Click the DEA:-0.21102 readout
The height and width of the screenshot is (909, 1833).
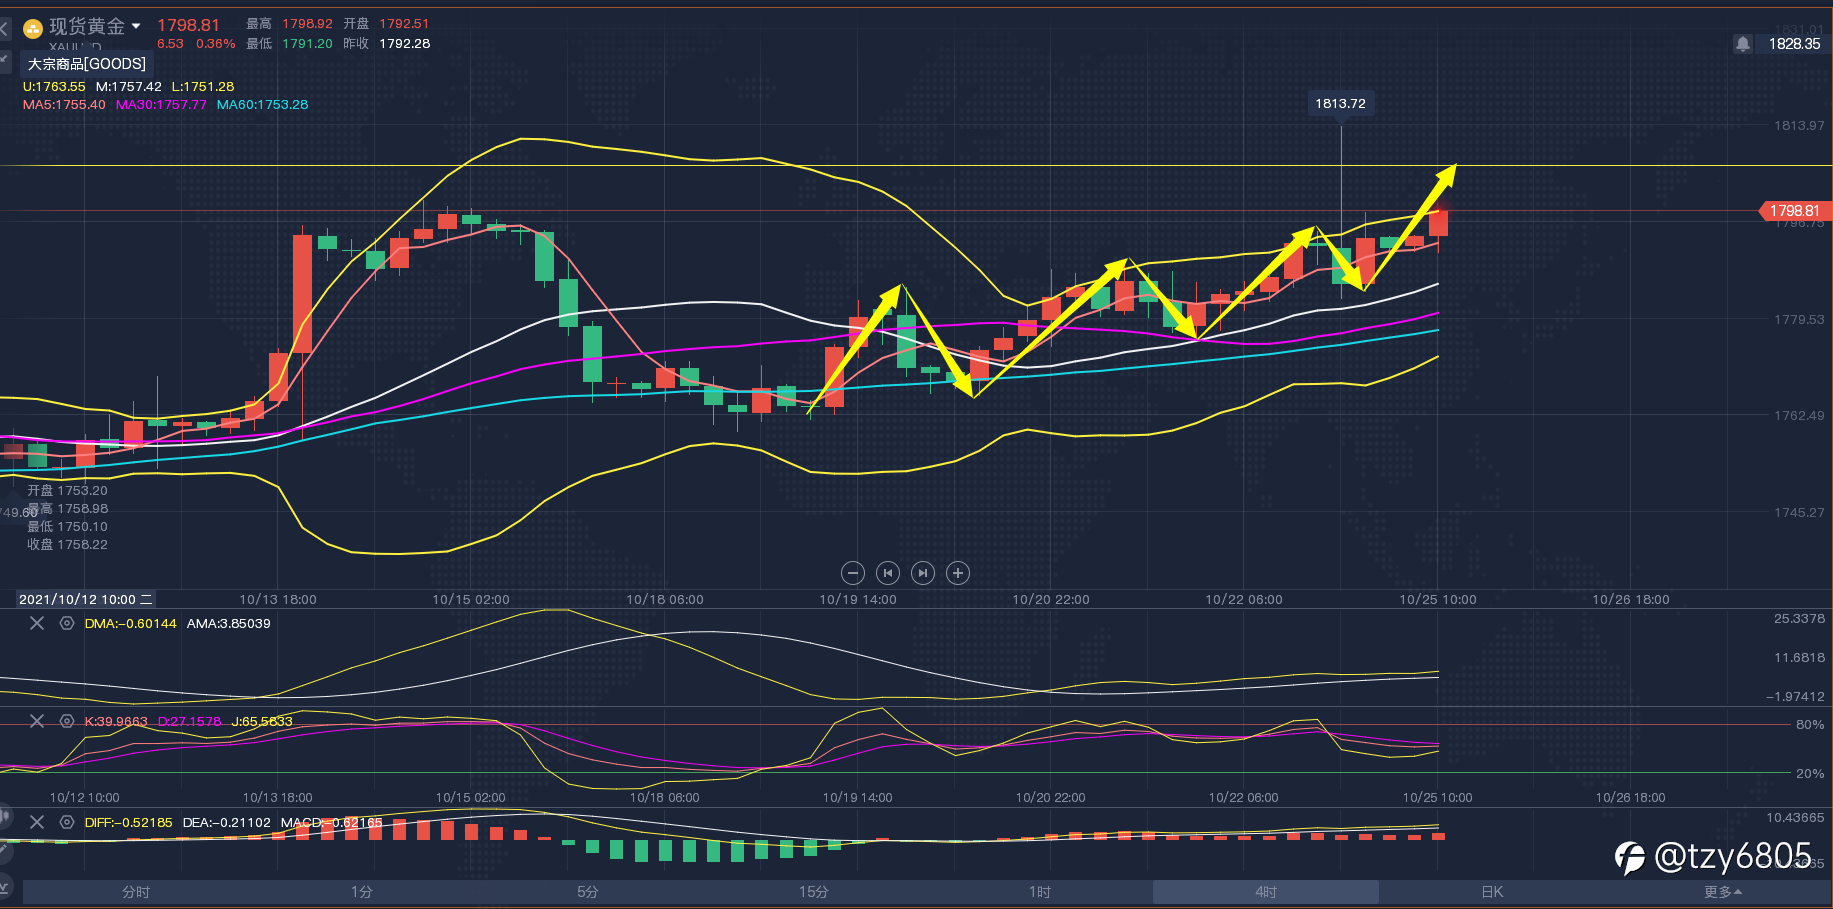[227, 822]
